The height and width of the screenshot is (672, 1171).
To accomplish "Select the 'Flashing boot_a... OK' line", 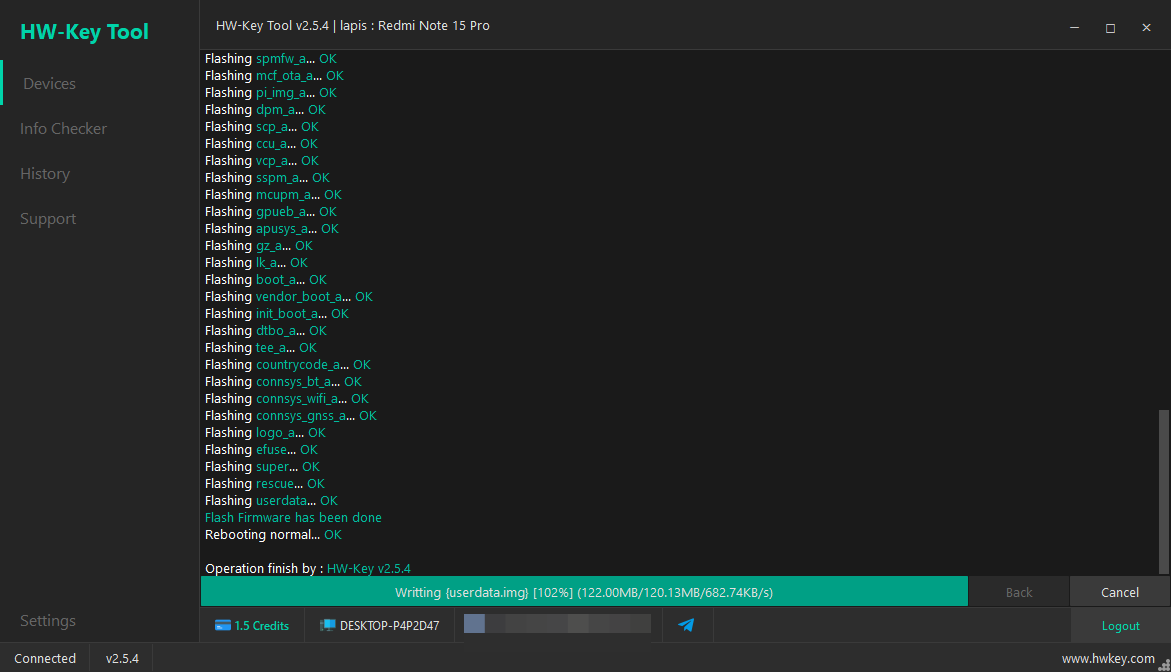I will click(x=266, y=279).
